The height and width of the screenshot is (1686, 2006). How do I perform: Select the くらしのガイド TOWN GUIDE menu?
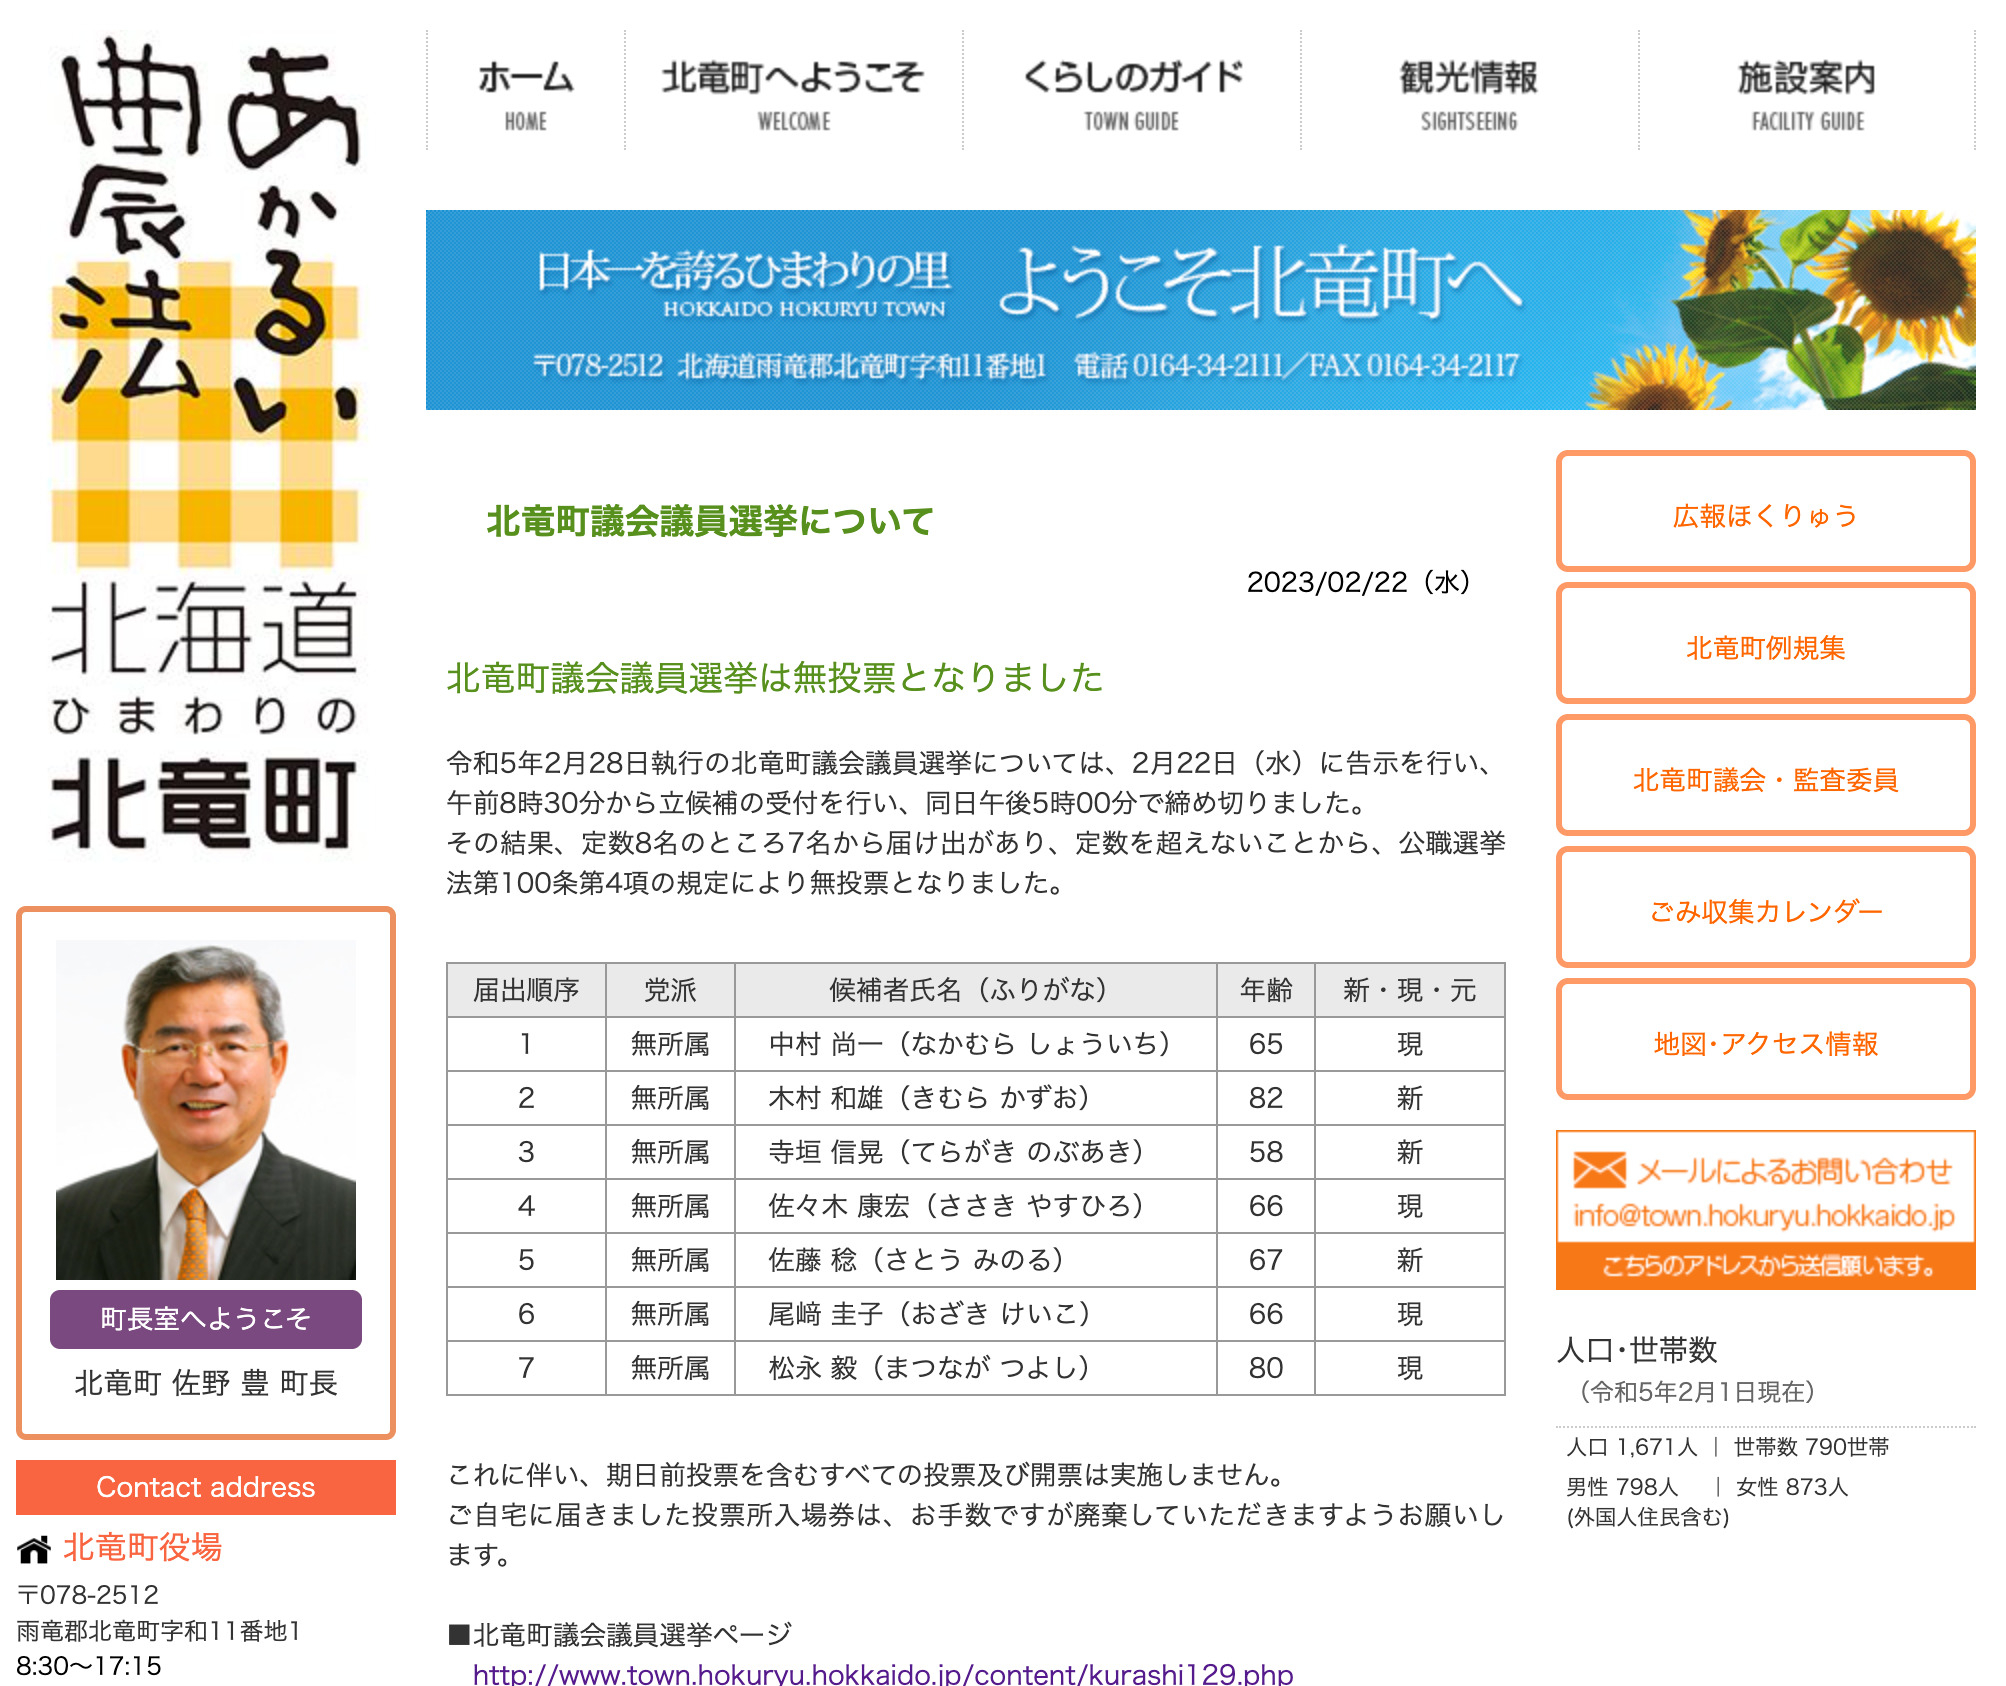1130,95
